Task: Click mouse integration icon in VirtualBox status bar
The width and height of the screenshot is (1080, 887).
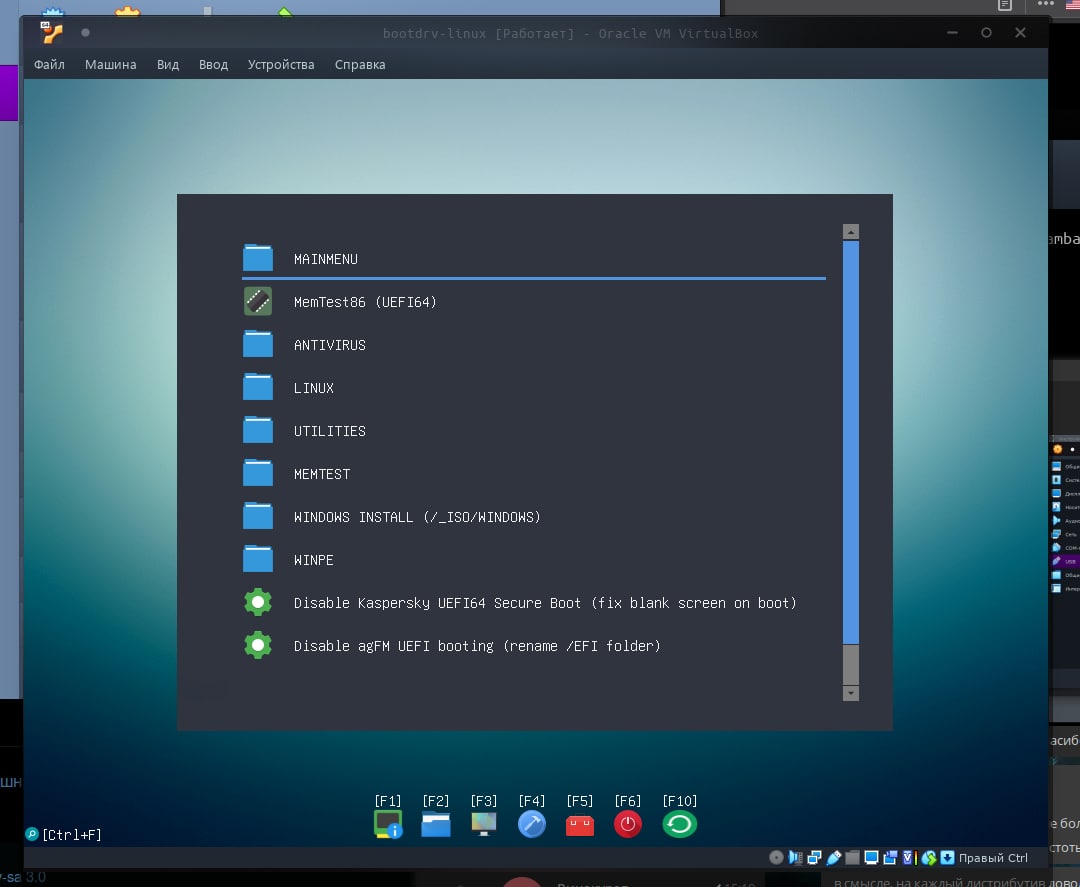Action: tap(928, 857)
